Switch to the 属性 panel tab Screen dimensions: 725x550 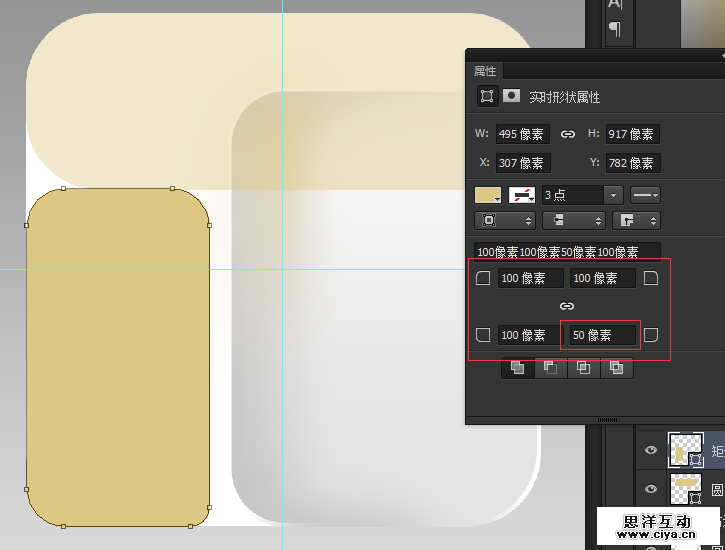click(x=485, y=71)
